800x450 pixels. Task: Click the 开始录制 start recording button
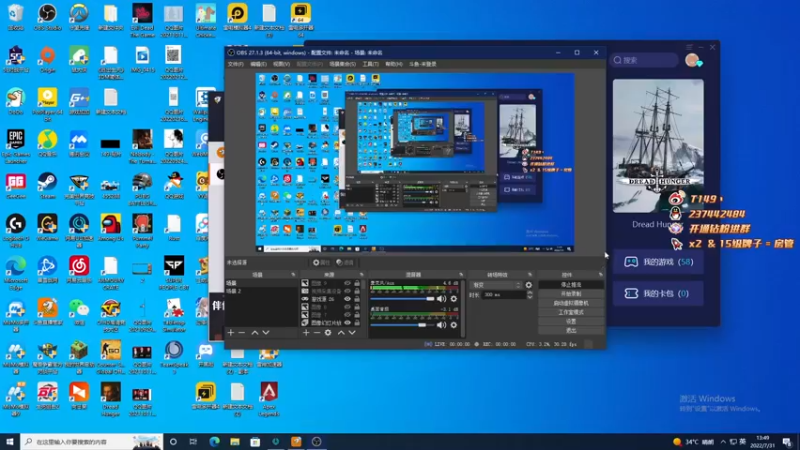coord(571,294)
